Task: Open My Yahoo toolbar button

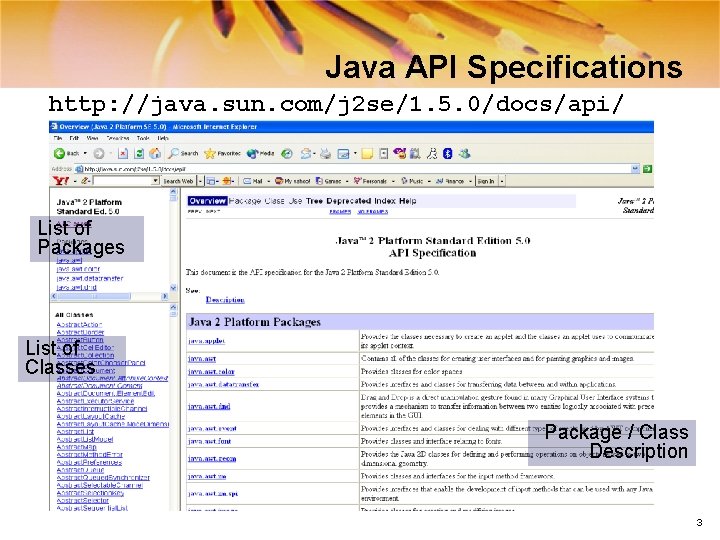Action: coord(292,181)
